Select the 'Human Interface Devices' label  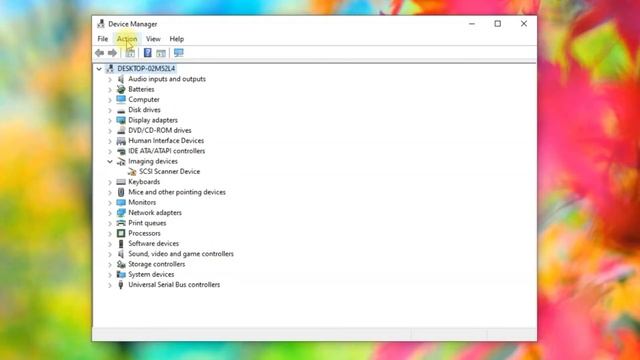pos(166,140)
